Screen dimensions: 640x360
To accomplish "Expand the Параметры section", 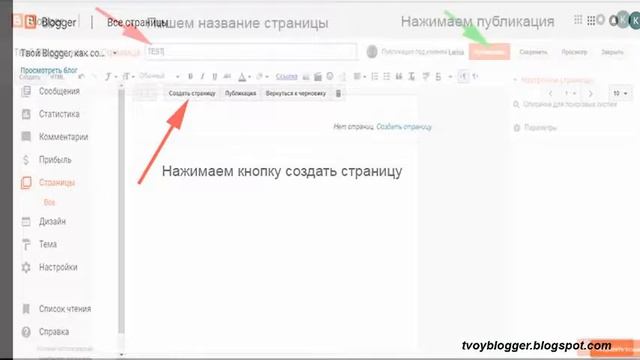I will point(535,128).
